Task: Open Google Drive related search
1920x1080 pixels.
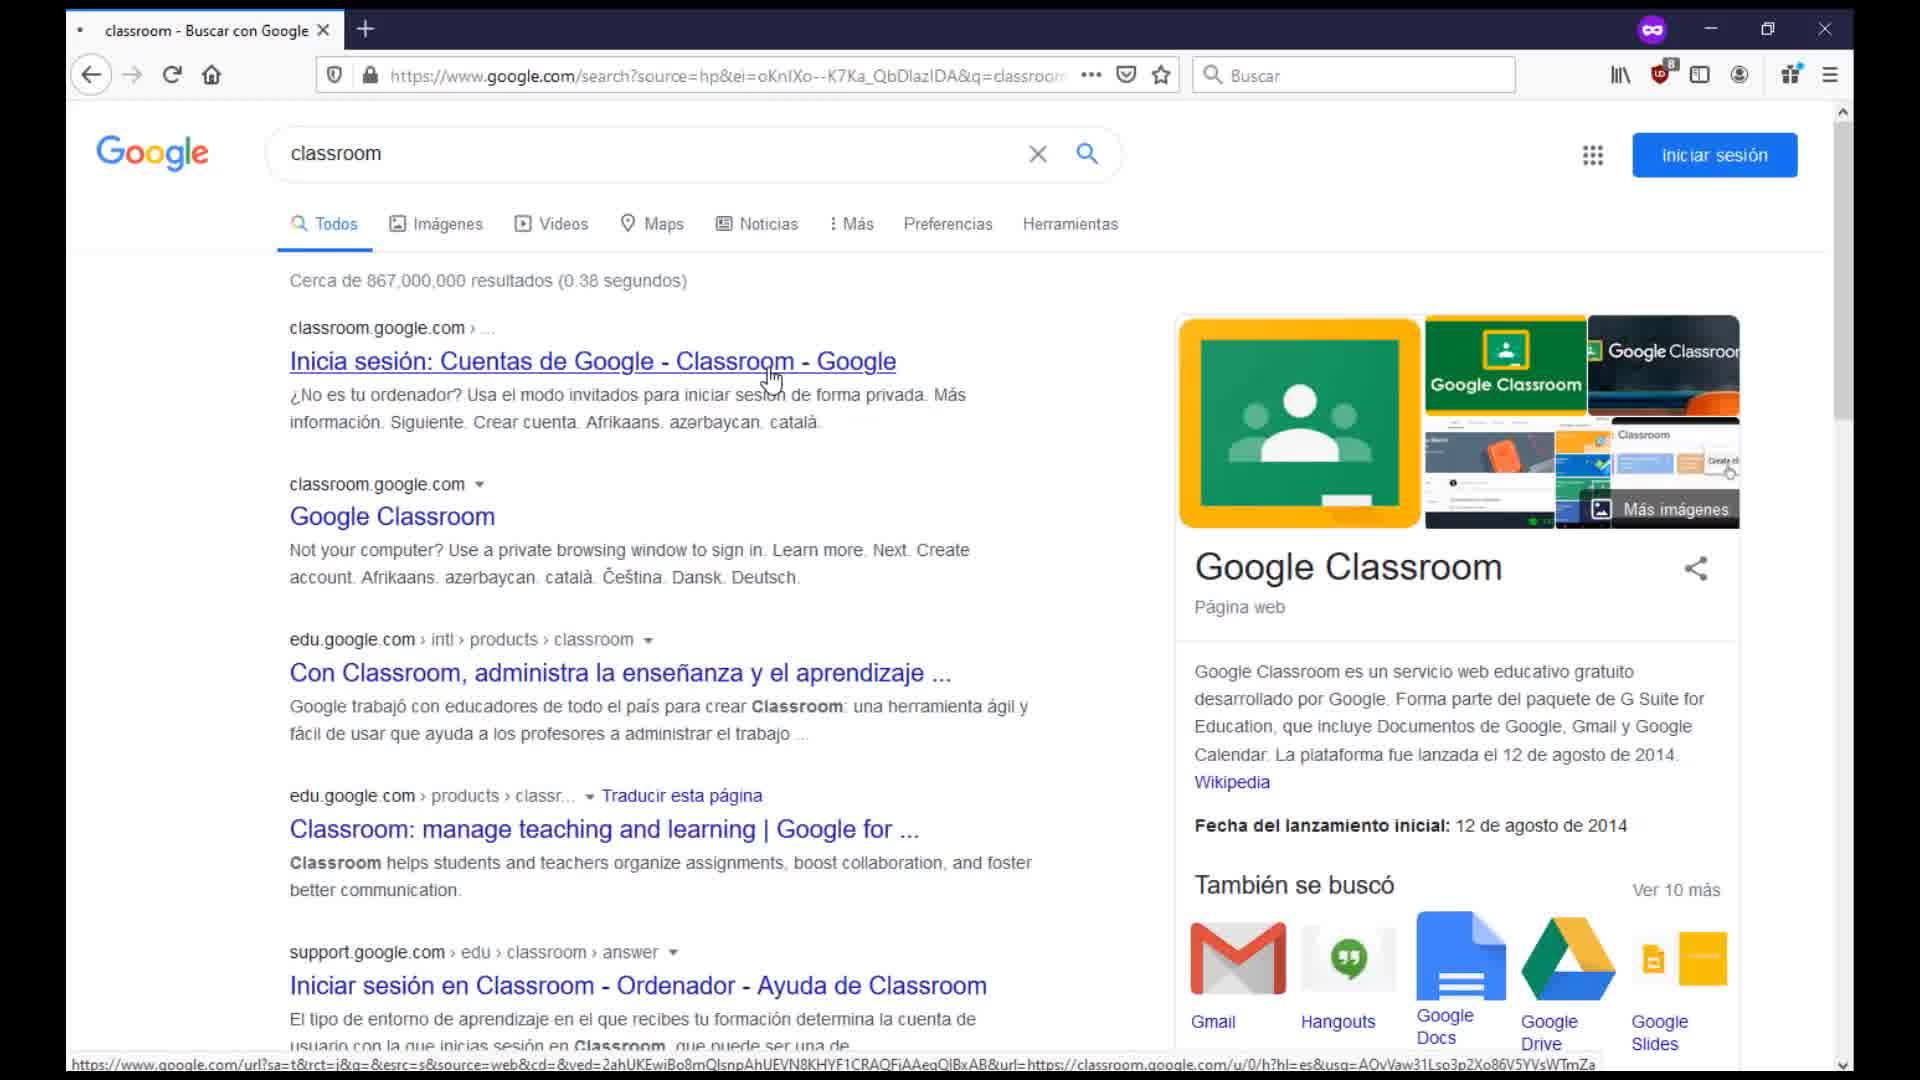Action: [x=1568, y=982]
